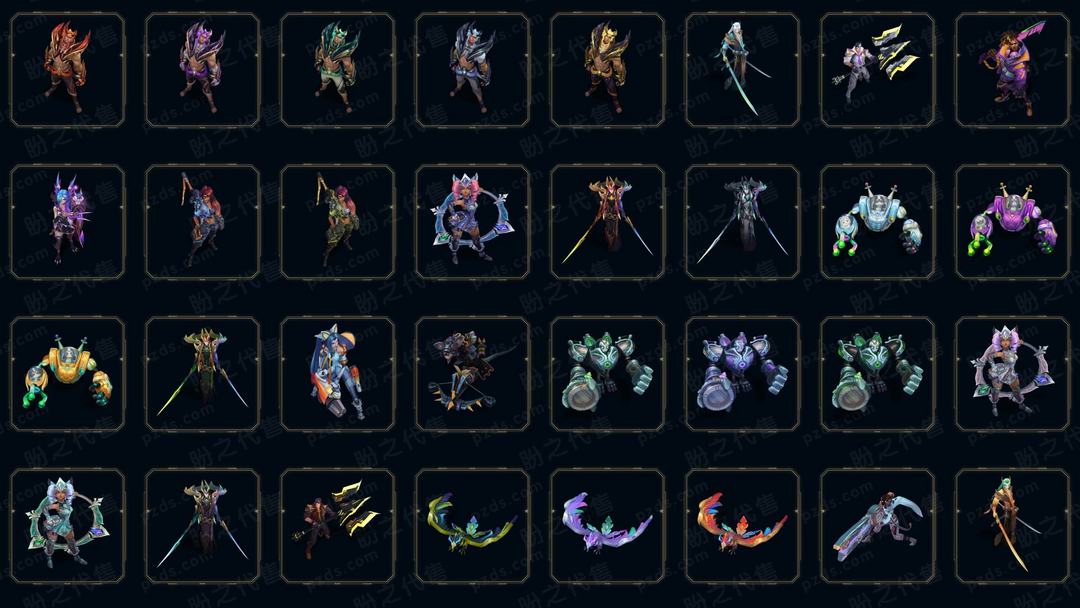The height and width of the screenshot is (608, 1080).
Task: Choose the pink-haired ring blade character
Action: point(472,222)
